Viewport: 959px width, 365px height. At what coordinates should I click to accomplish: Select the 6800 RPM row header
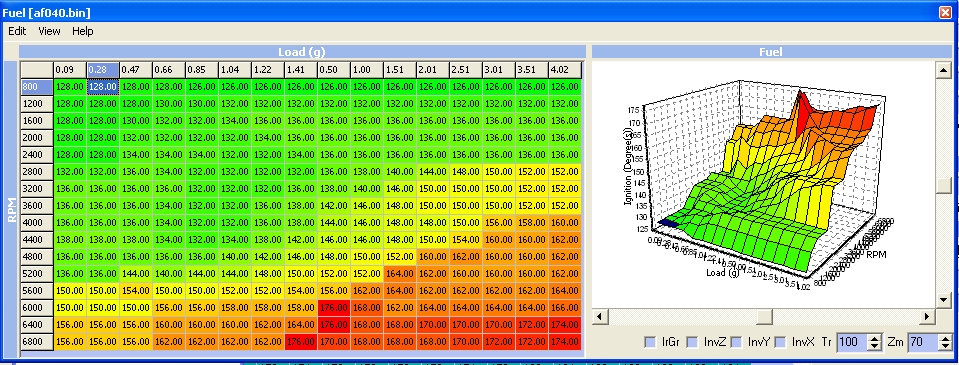click(37, 342)
